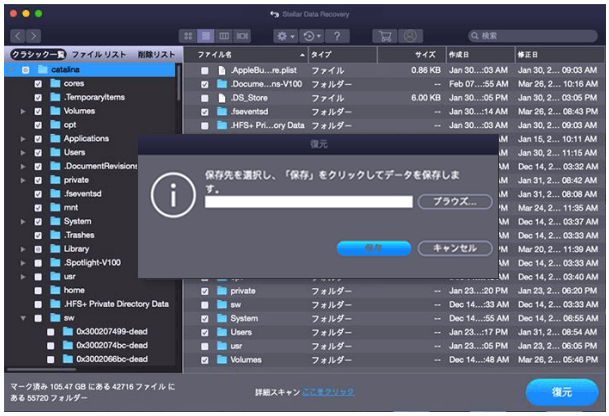Open the resume recovery history menu

(312, 36)
